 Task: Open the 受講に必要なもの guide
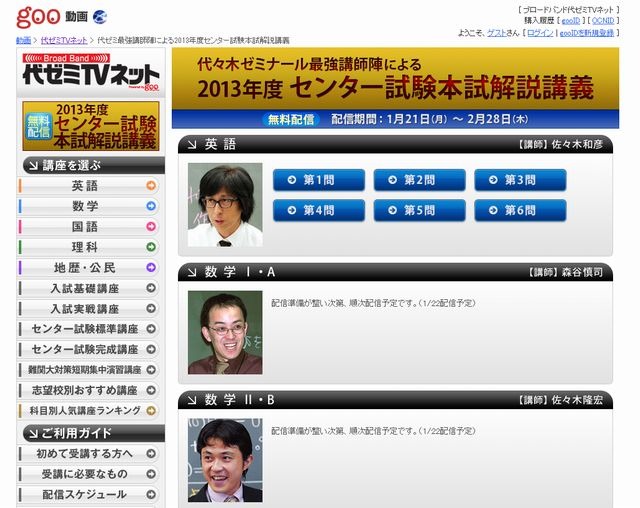[89, 474]
